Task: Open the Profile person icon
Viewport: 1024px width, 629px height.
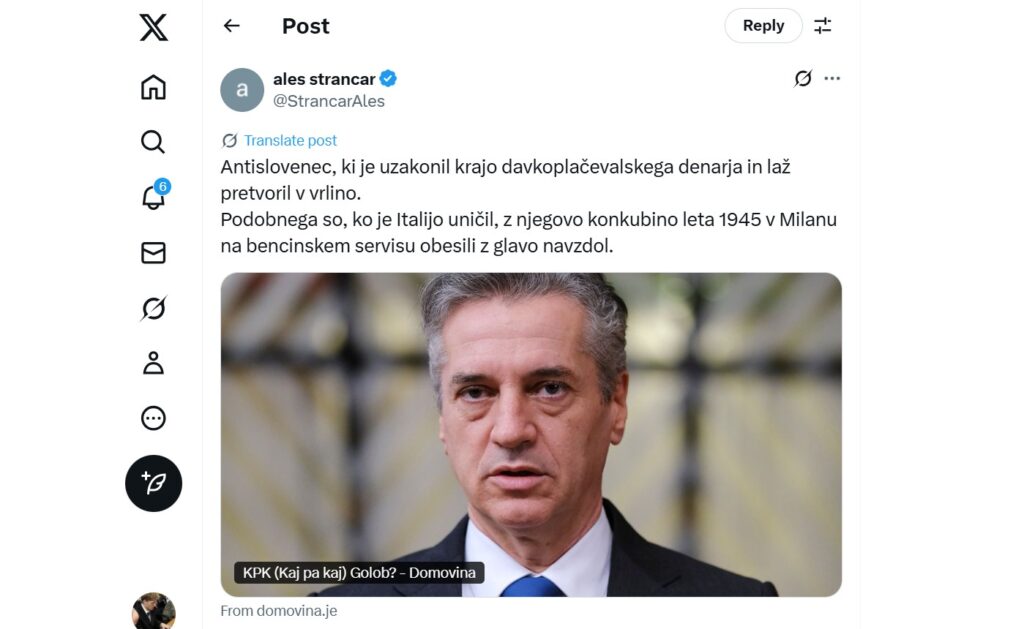Action: [153, 363]
